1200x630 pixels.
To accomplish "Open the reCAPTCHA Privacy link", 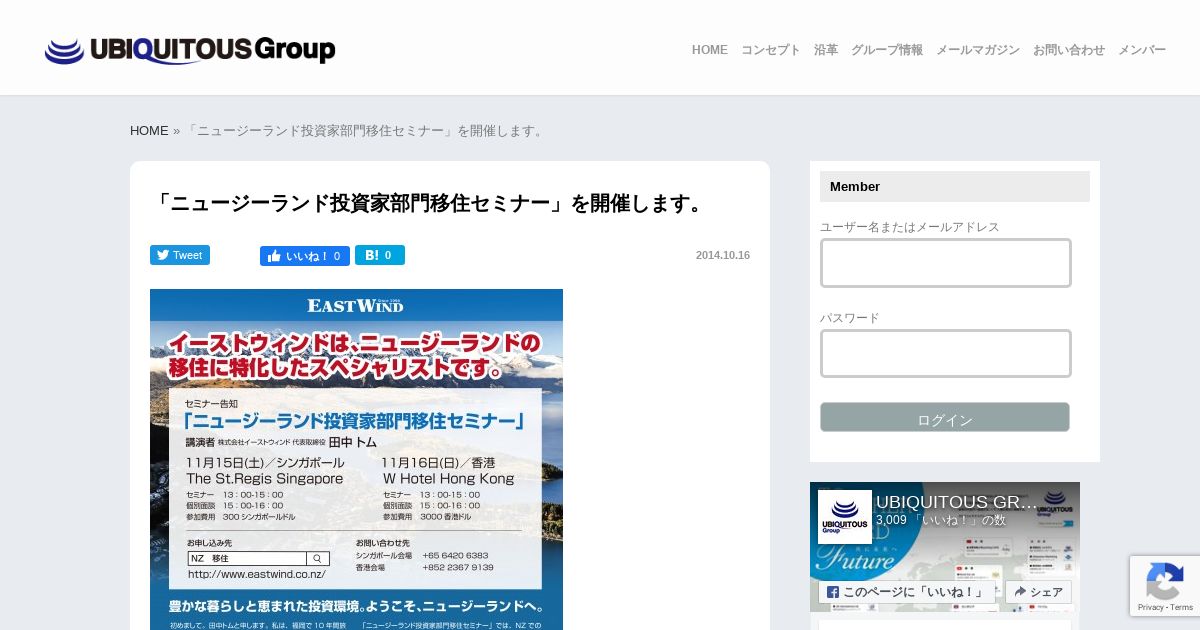I will coord(1150,607).
